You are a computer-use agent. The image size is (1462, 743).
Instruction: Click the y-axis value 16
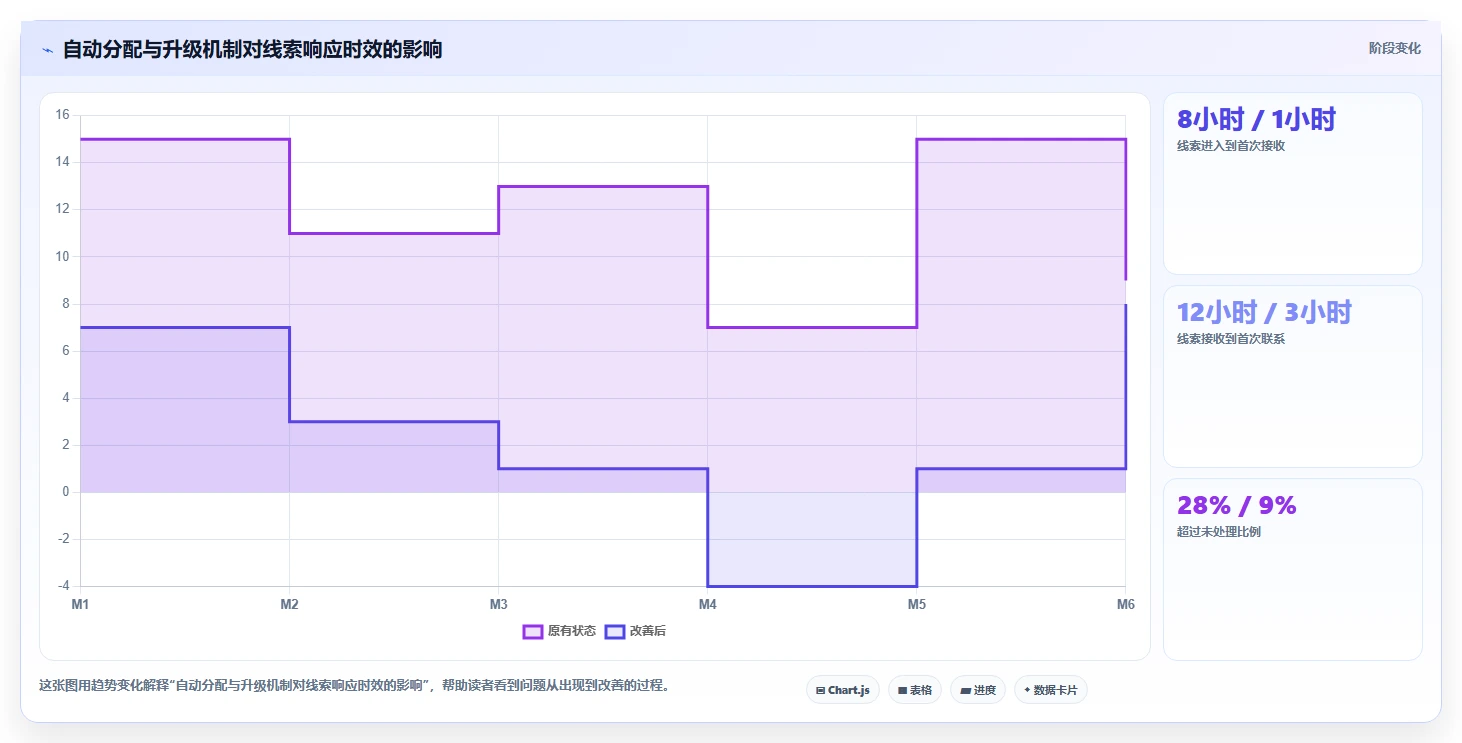(x=62, y=115)
